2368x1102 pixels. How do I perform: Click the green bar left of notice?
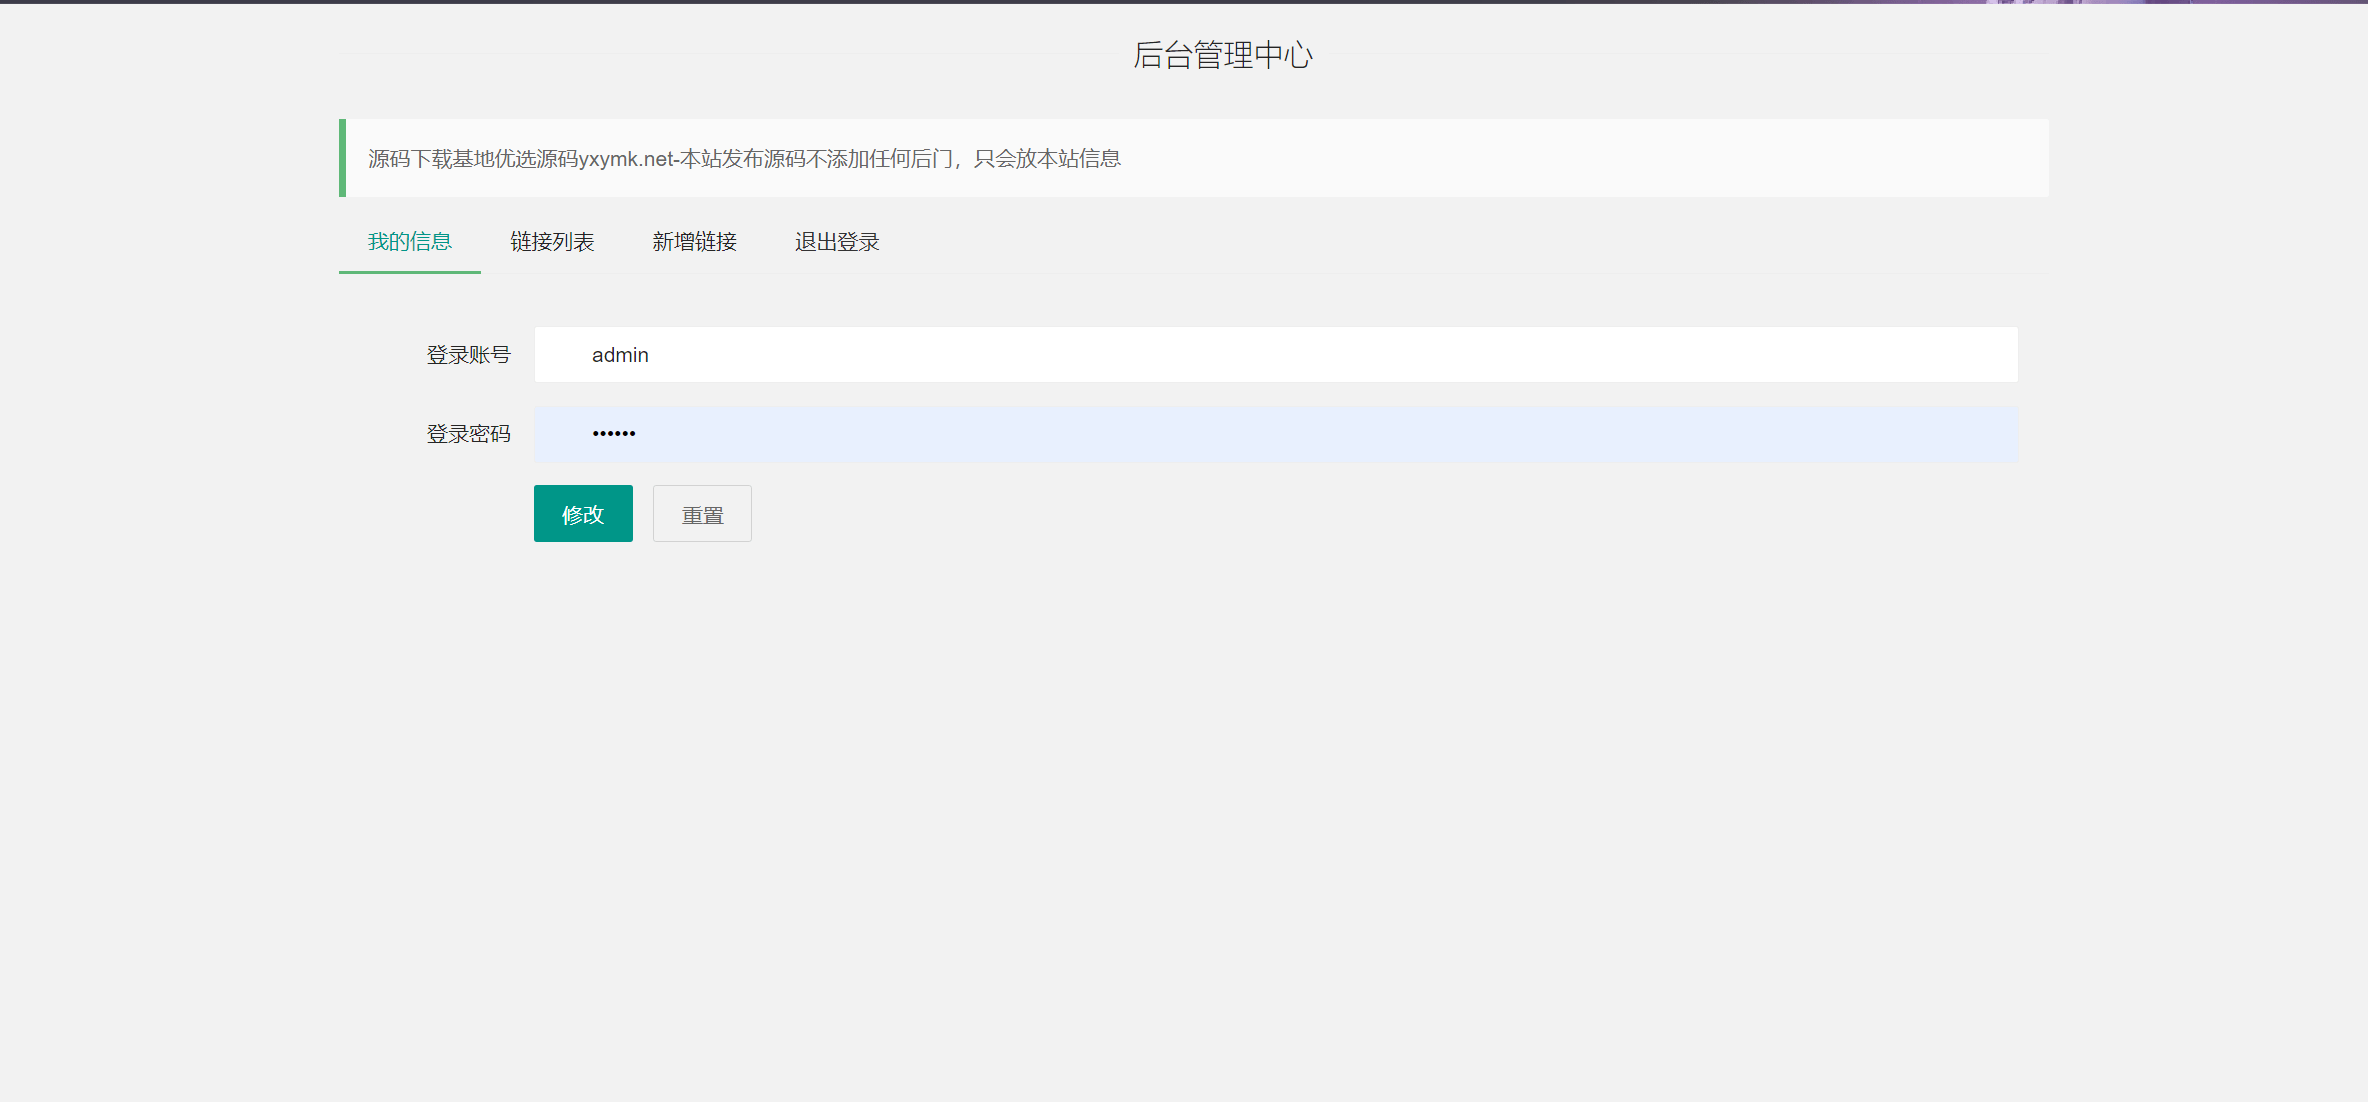pyautogui.click(x=342, y=158)
